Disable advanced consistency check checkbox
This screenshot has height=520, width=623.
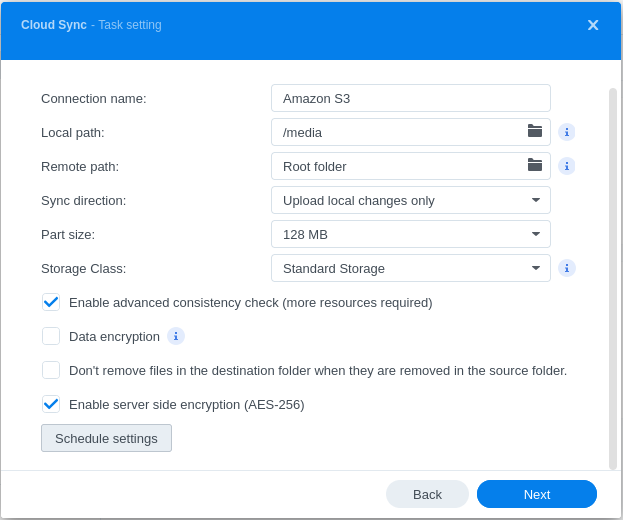[x=51, y=302]
